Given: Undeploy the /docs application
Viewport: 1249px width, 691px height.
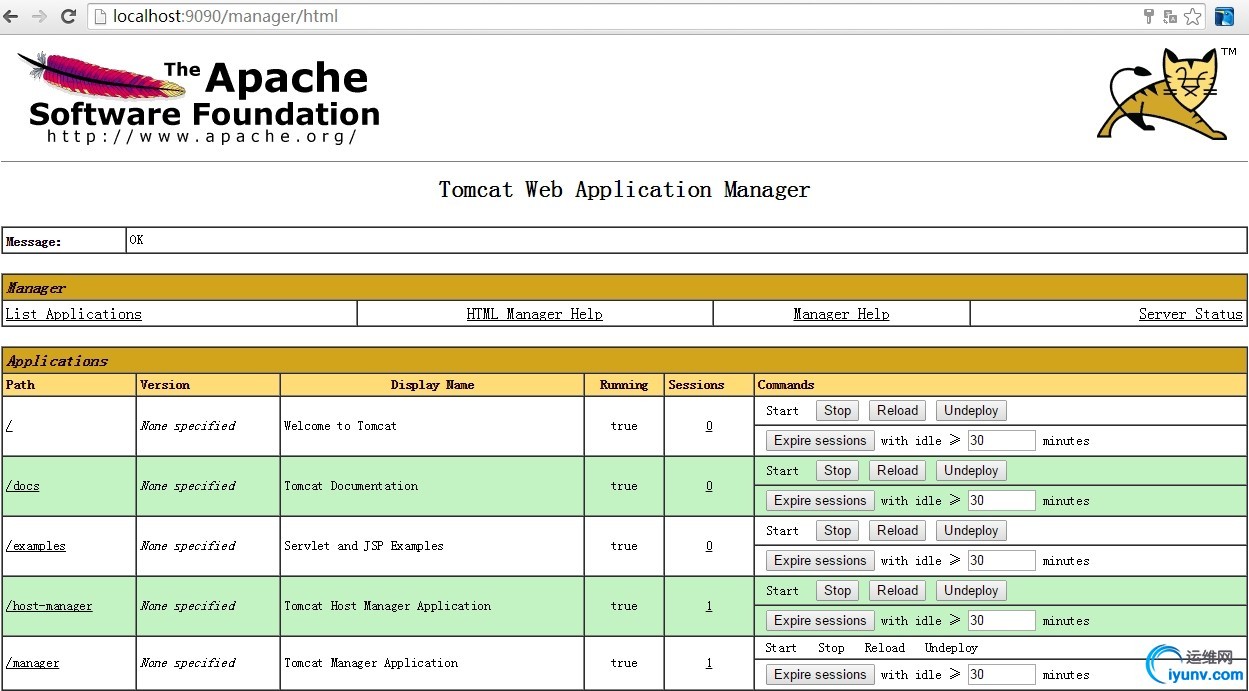Looking at the screenshot, I should click(971, 470).
